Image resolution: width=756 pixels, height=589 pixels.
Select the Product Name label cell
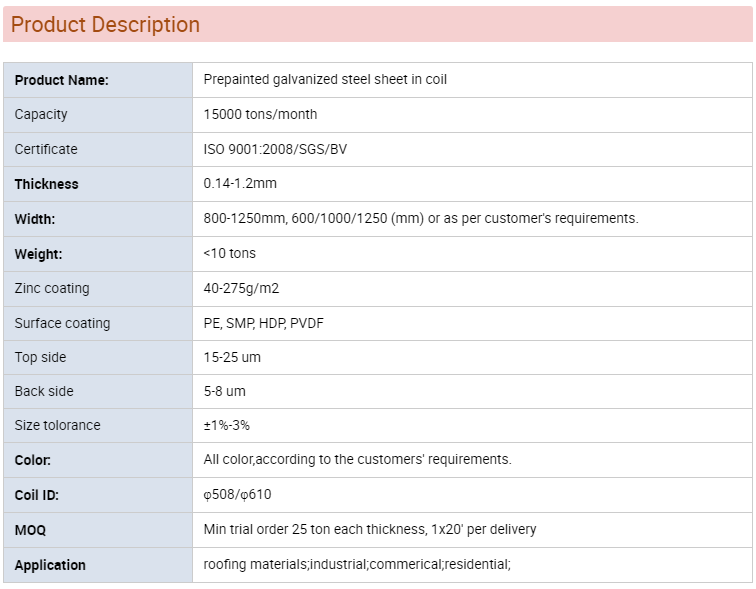tap(98, 80)
